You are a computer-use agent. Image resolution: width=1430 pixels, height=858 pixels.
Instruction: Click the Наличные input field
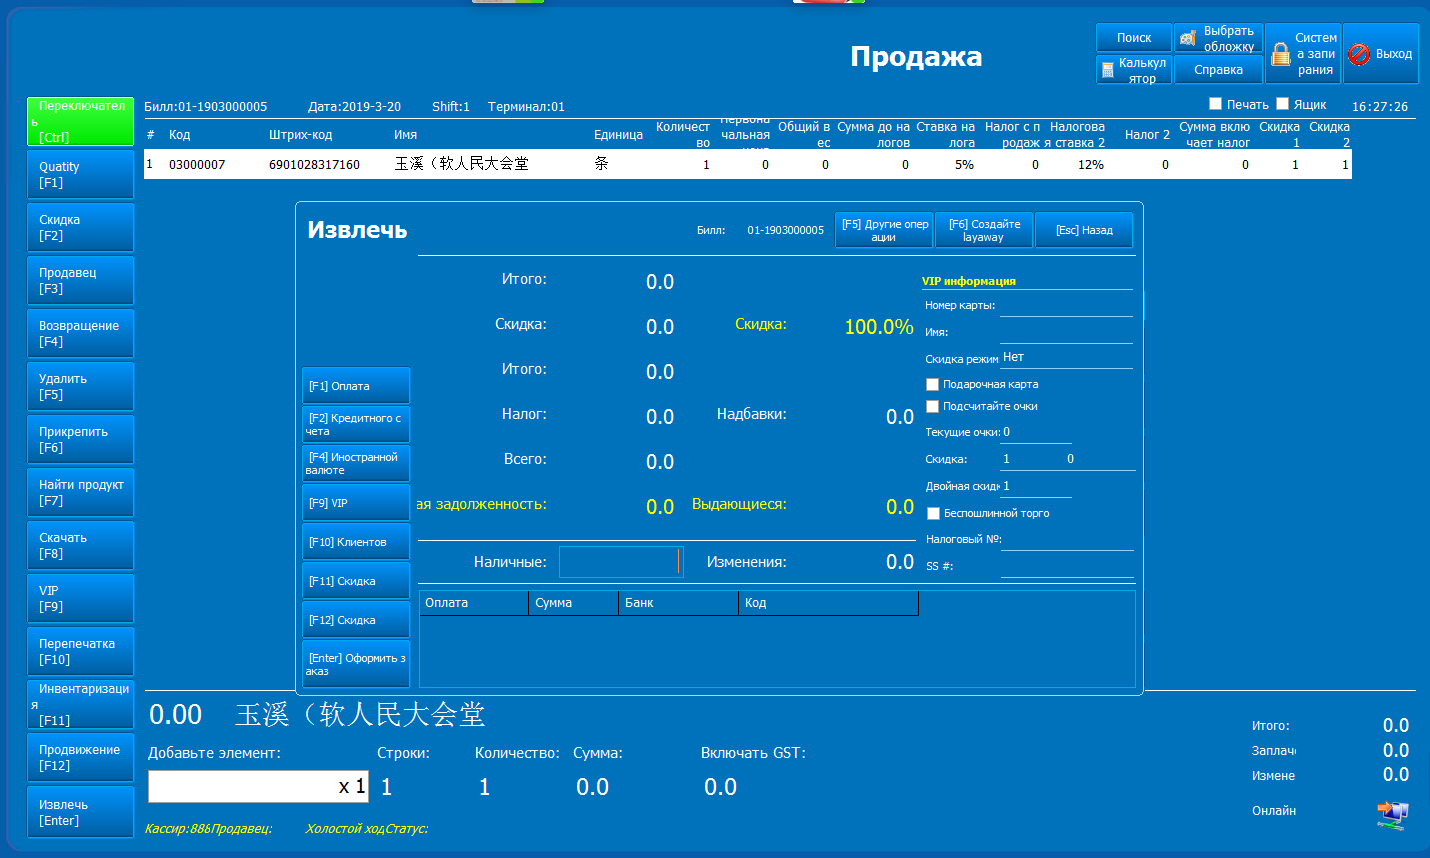pyautogui.click(x=620, y=562)
